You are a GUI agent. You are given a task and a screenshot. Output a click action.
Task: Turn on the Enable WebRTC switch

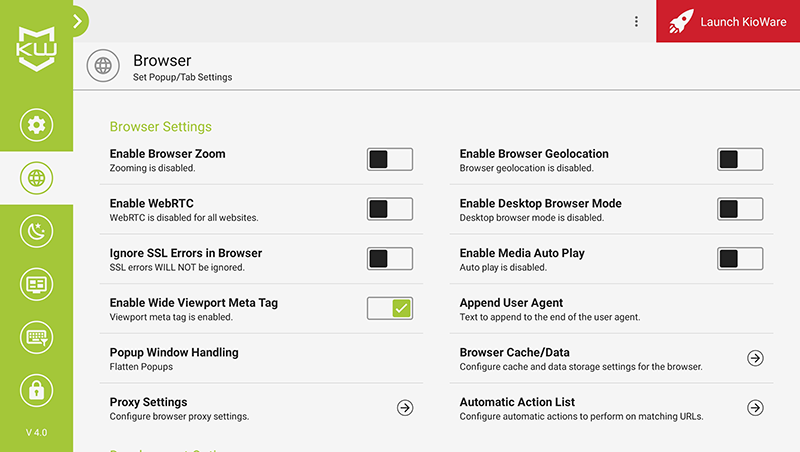[x=390, y=209]
